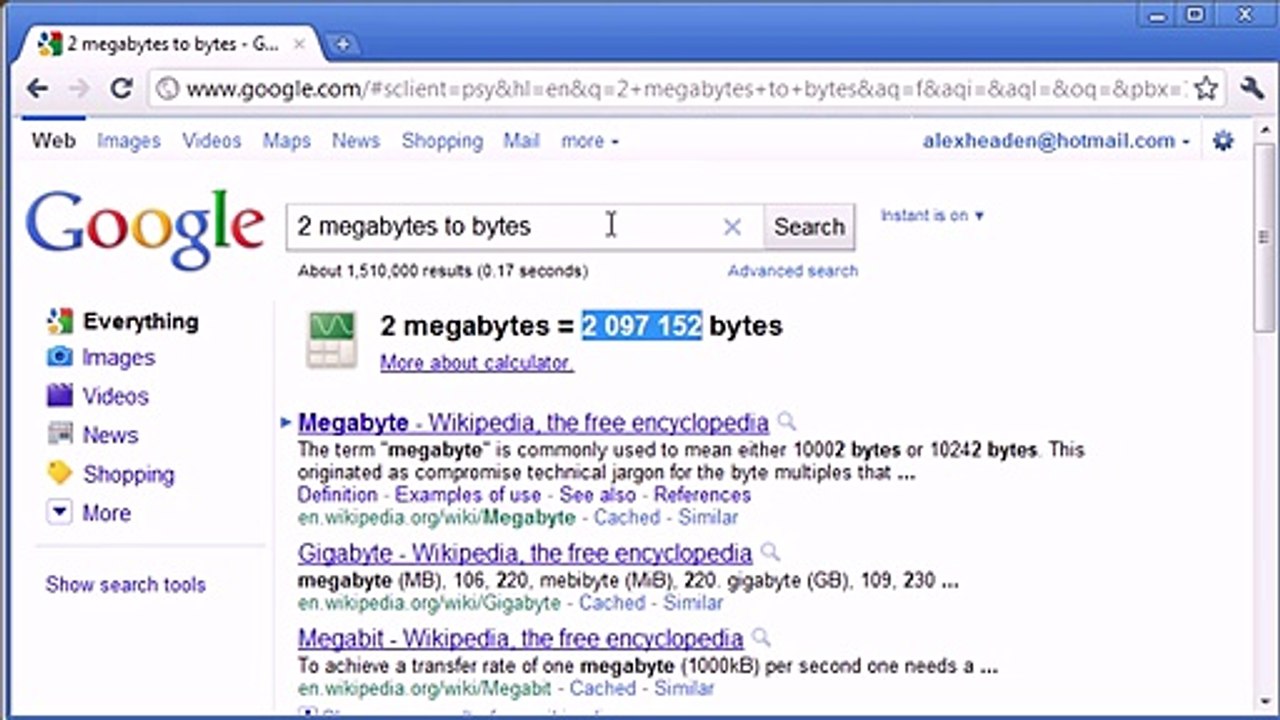
Task: Open Megabit - Wikipedia result
Action: (x=521, y=638)
